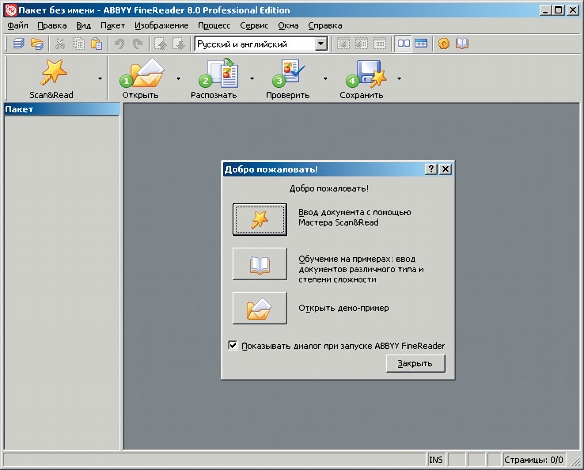Open the Справка menu
This screenshot has height=470, width=584.
coord(325,26)
